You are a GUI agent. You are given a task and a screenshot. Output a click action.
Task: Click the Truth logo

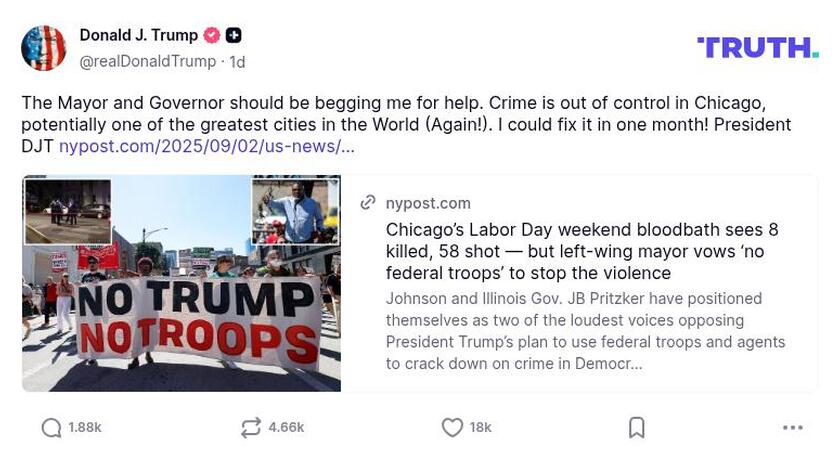coord(757,47)
